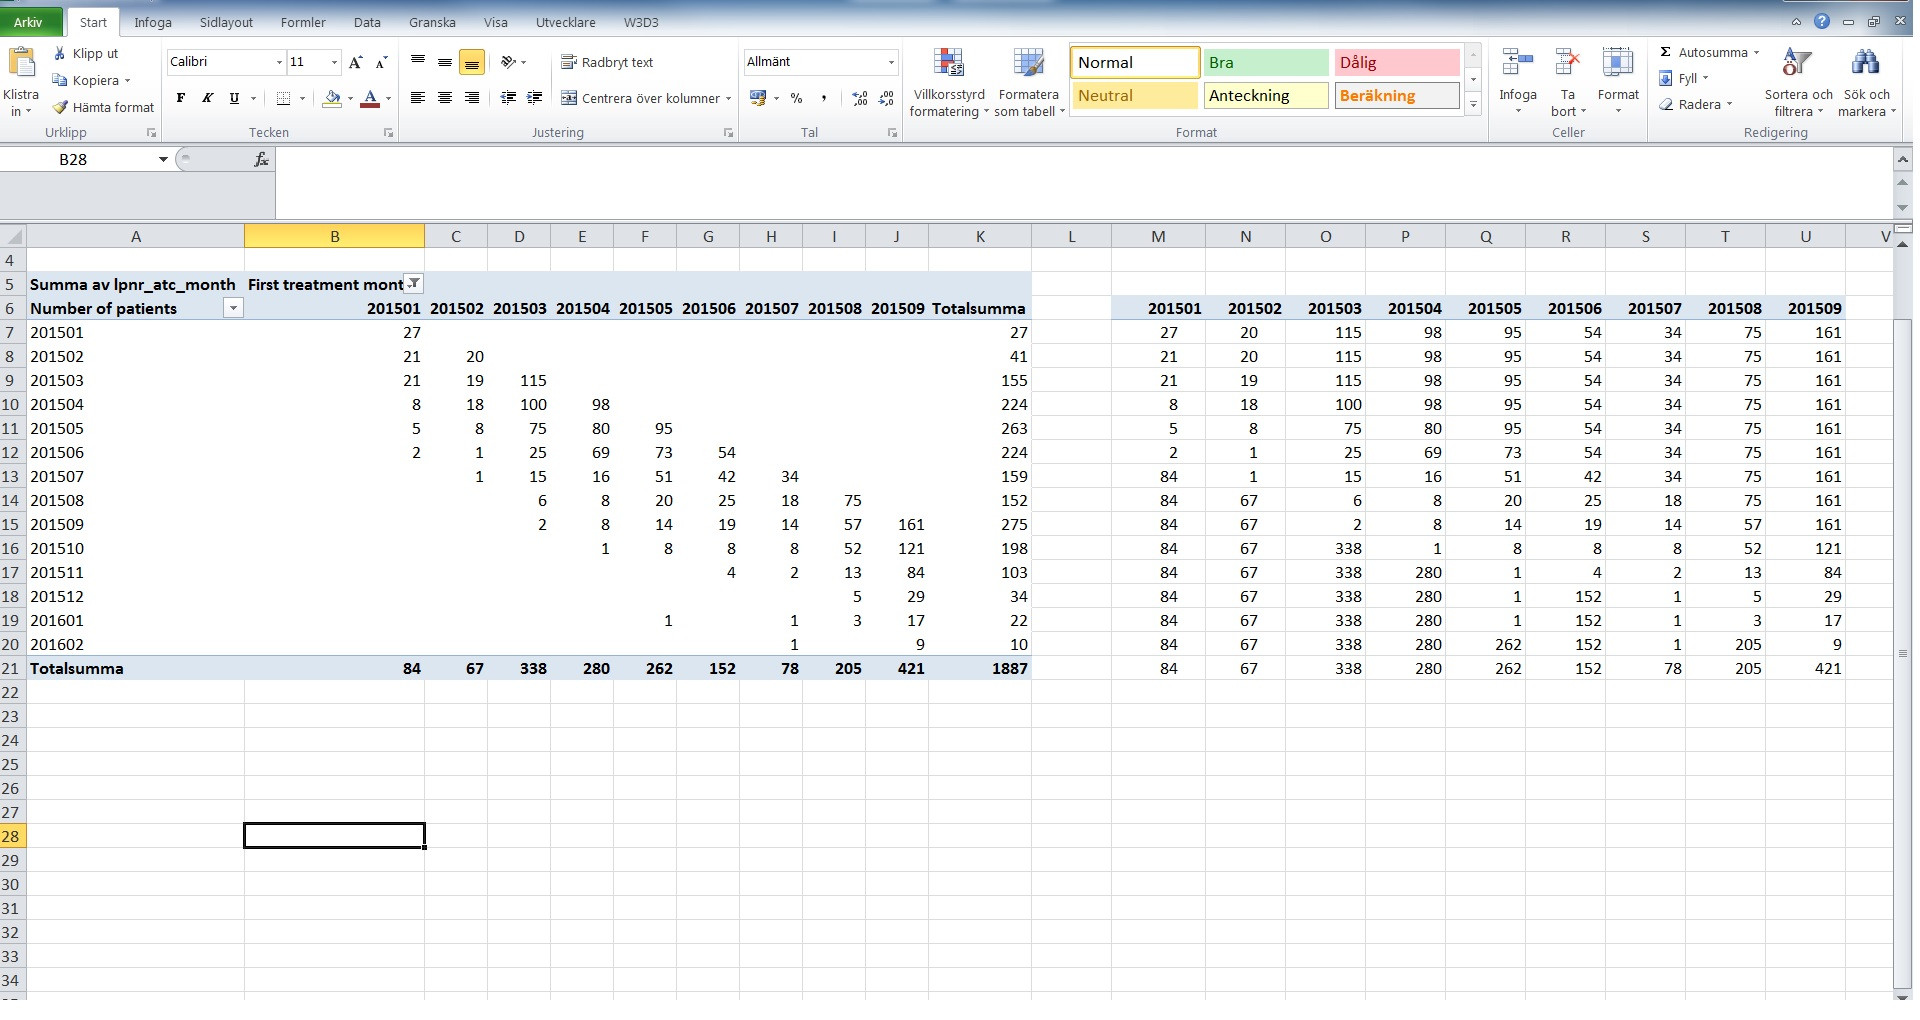Click the increase indent icon
The width and height of the screenshot is (1920, 1020).
click(535, 98)
